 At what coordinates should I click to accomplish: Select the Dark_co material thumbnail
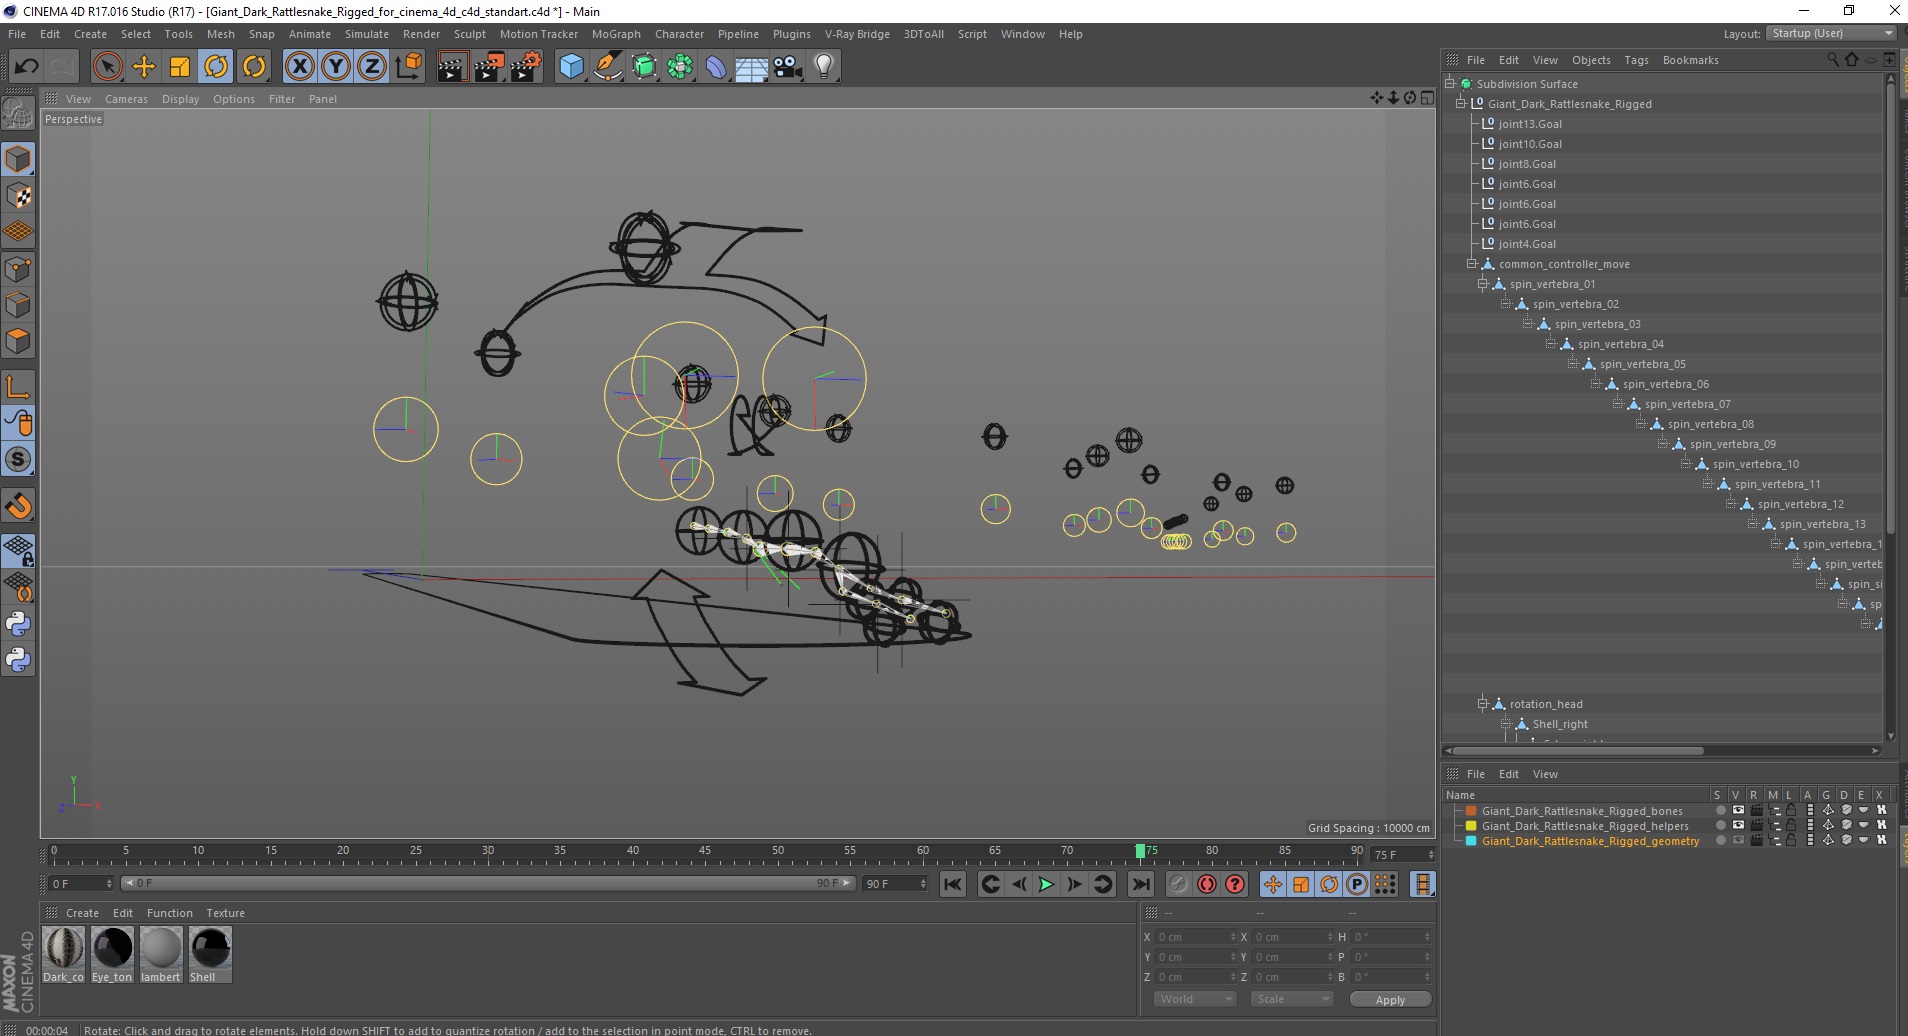(x=63, y=954)
